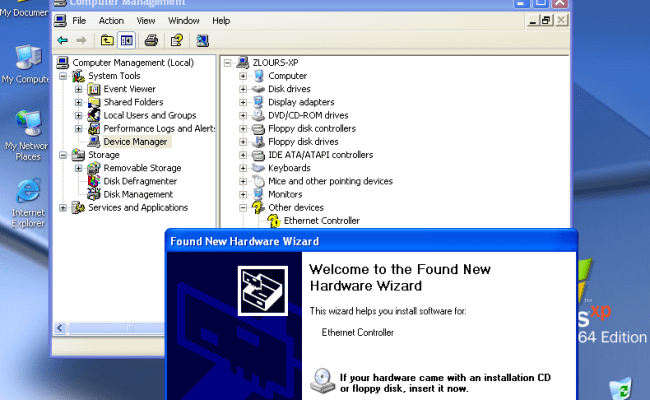Click the Scan for hardware changes icon

[x=202, y=40]
